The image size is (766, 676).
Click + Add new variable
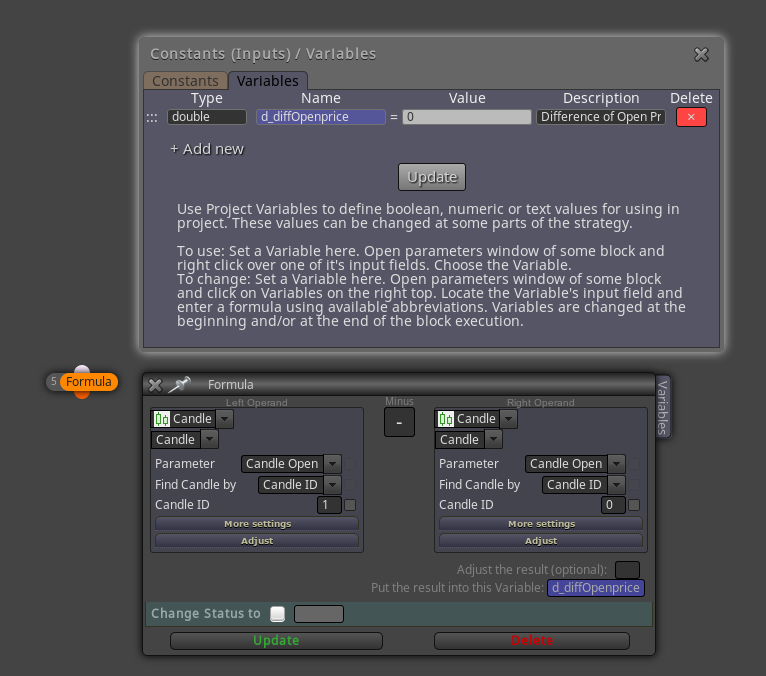pyautogui.click(x=207, y=149)
